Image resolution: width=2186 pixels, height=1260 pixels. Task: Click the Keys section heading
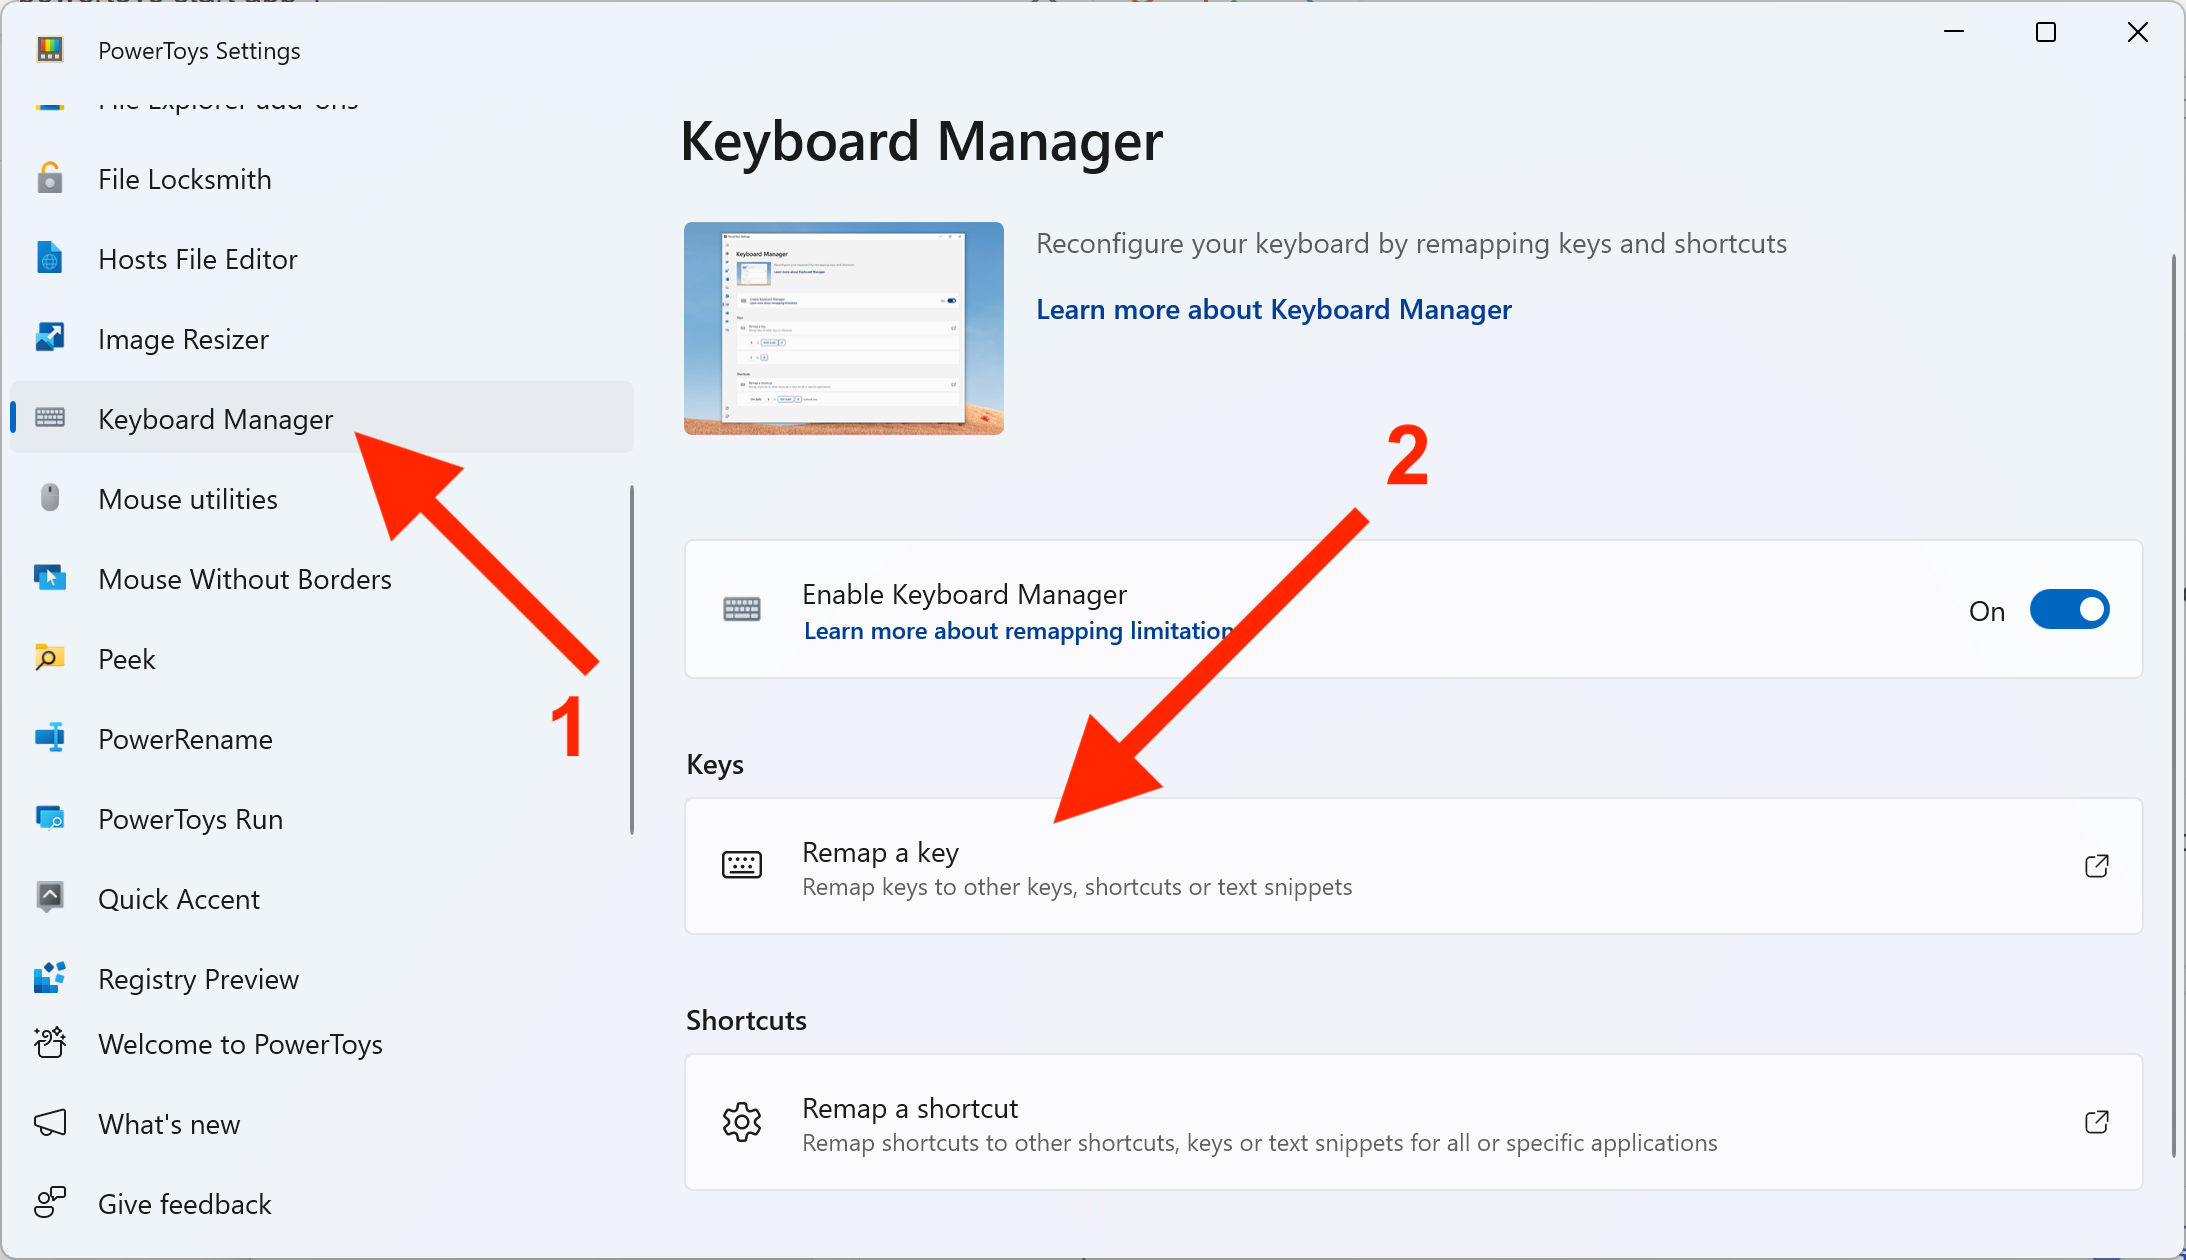point(715,765)
